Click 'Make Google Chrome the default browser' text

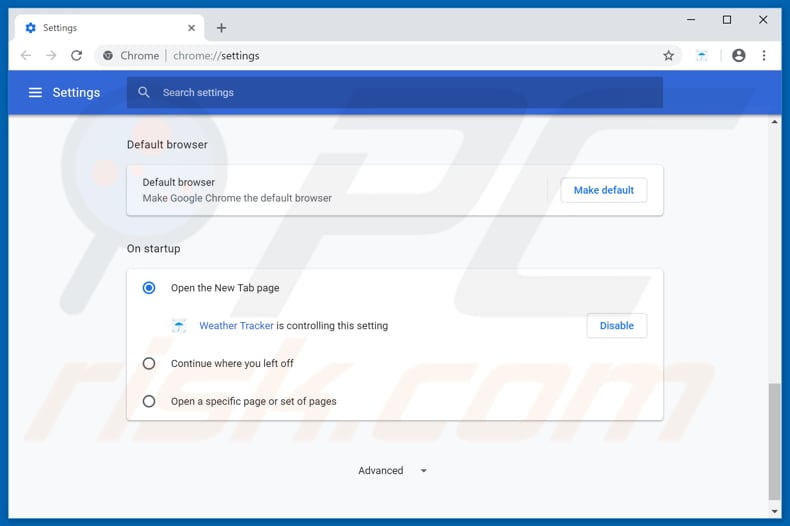pyautogui.click(x=237, y=198)
